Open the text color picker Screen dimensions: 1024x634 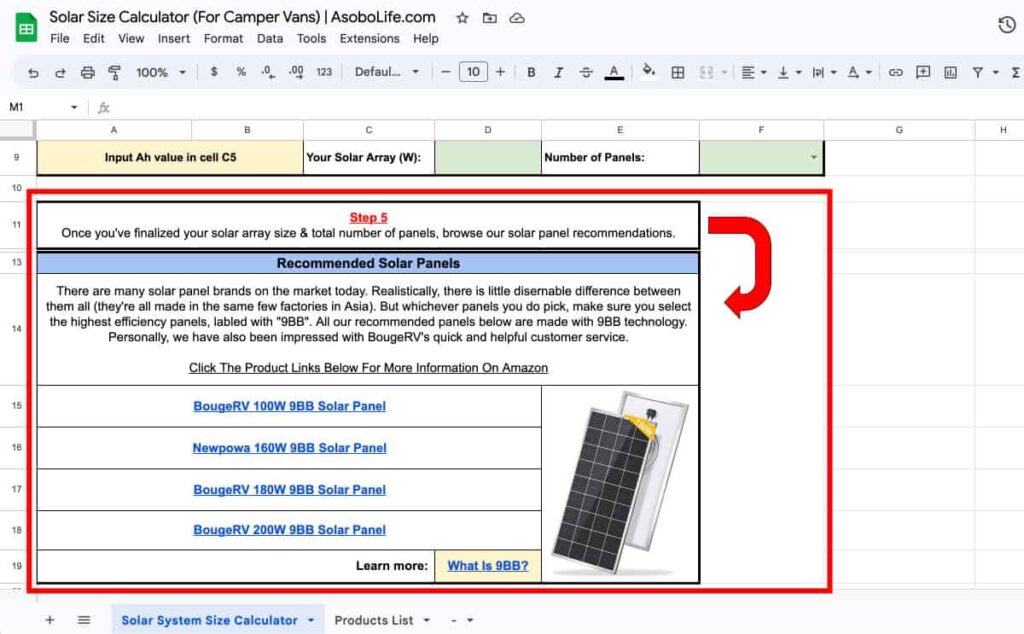pos(614,72)
